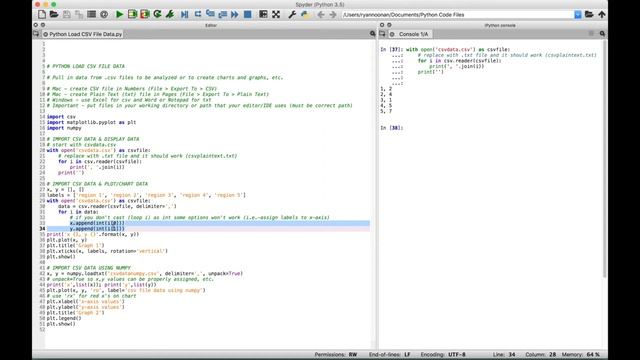
Task: Click the Save all files icon
Action: coord(79,14)
